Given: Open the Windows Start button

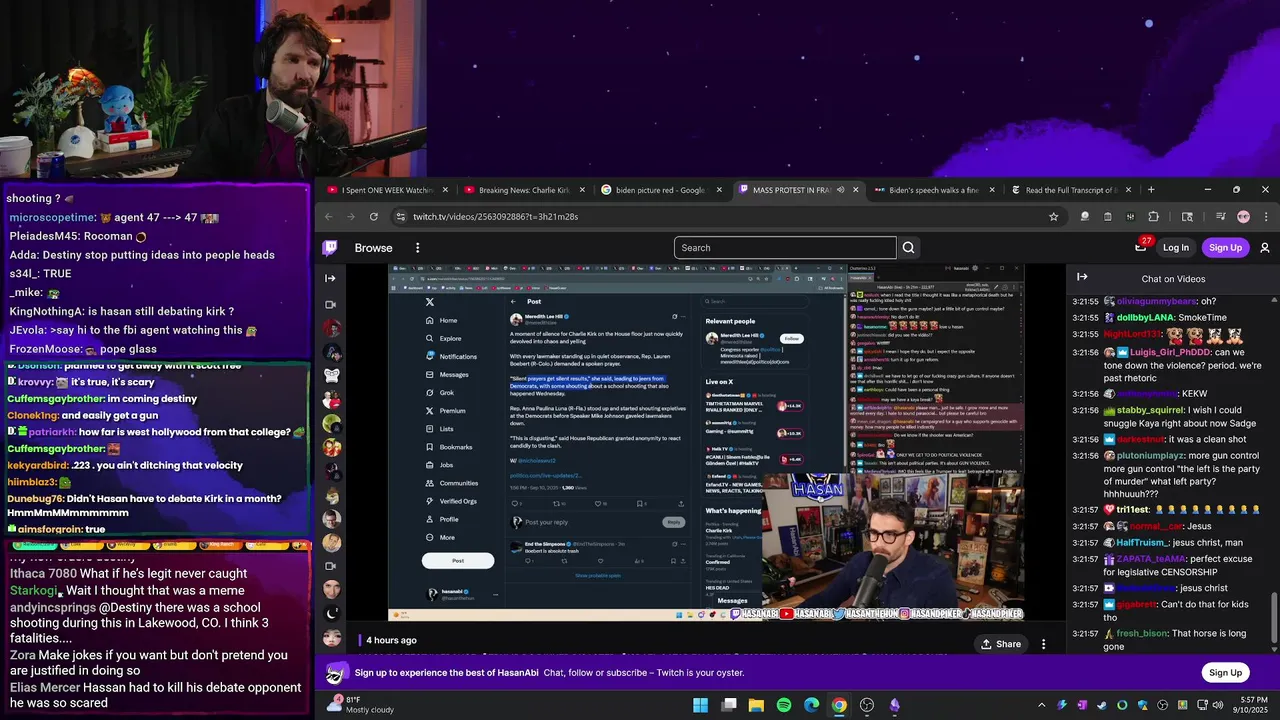Looking at the screenshot, I should click(x=701, y=705).
